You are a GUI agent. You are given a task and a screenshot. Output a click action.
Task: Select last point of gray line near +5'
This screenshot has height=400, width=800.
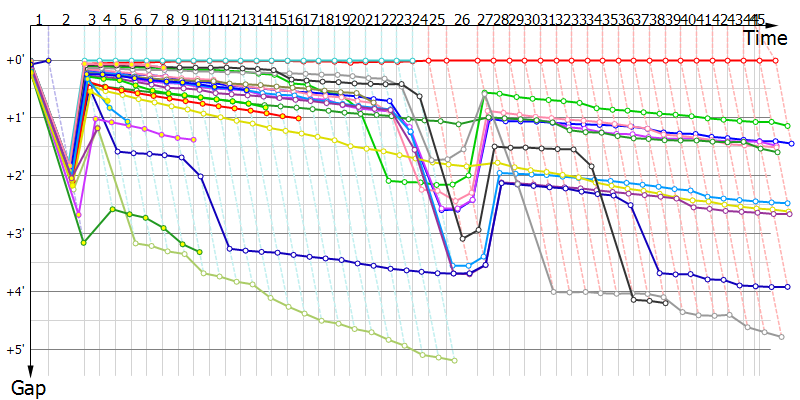[x=781, y=337]
